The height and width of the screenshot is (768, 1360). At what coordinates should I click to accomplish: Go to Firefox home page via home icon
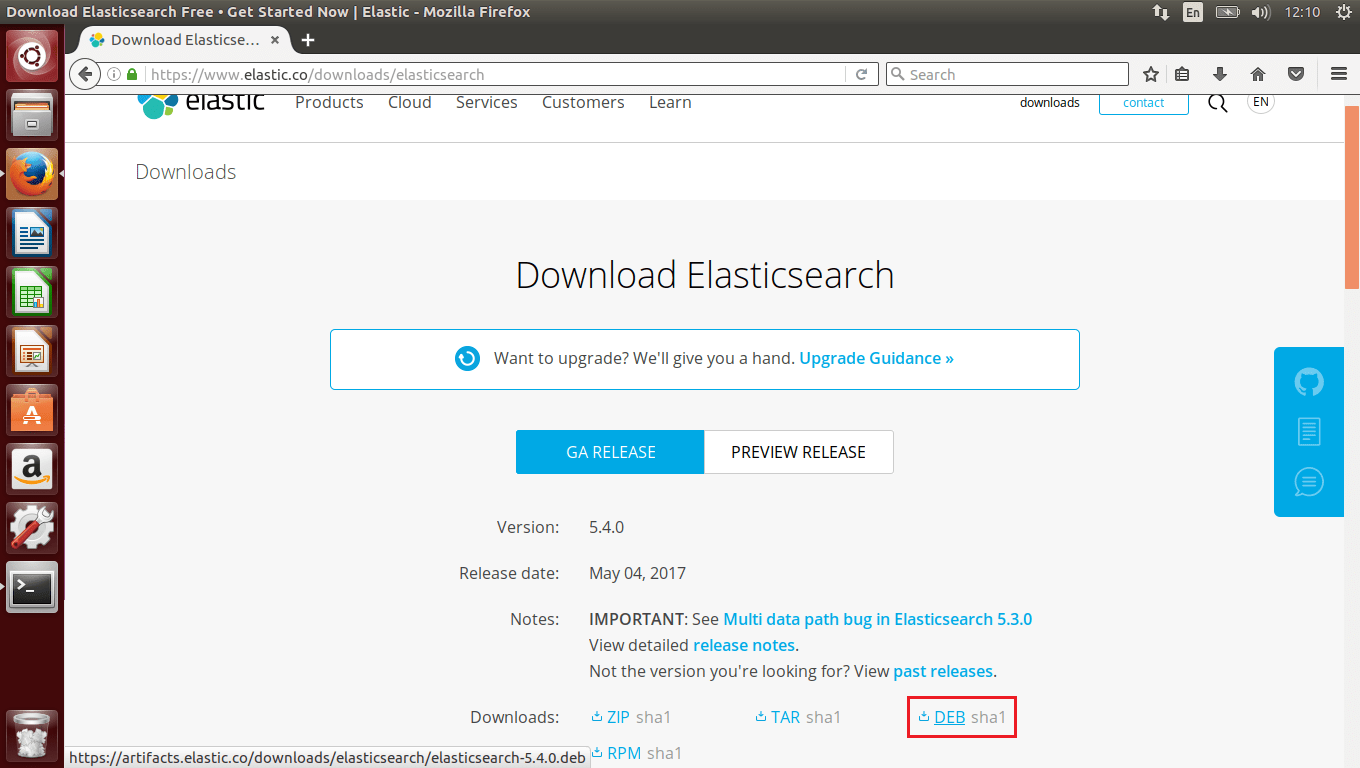[1257, 73]
